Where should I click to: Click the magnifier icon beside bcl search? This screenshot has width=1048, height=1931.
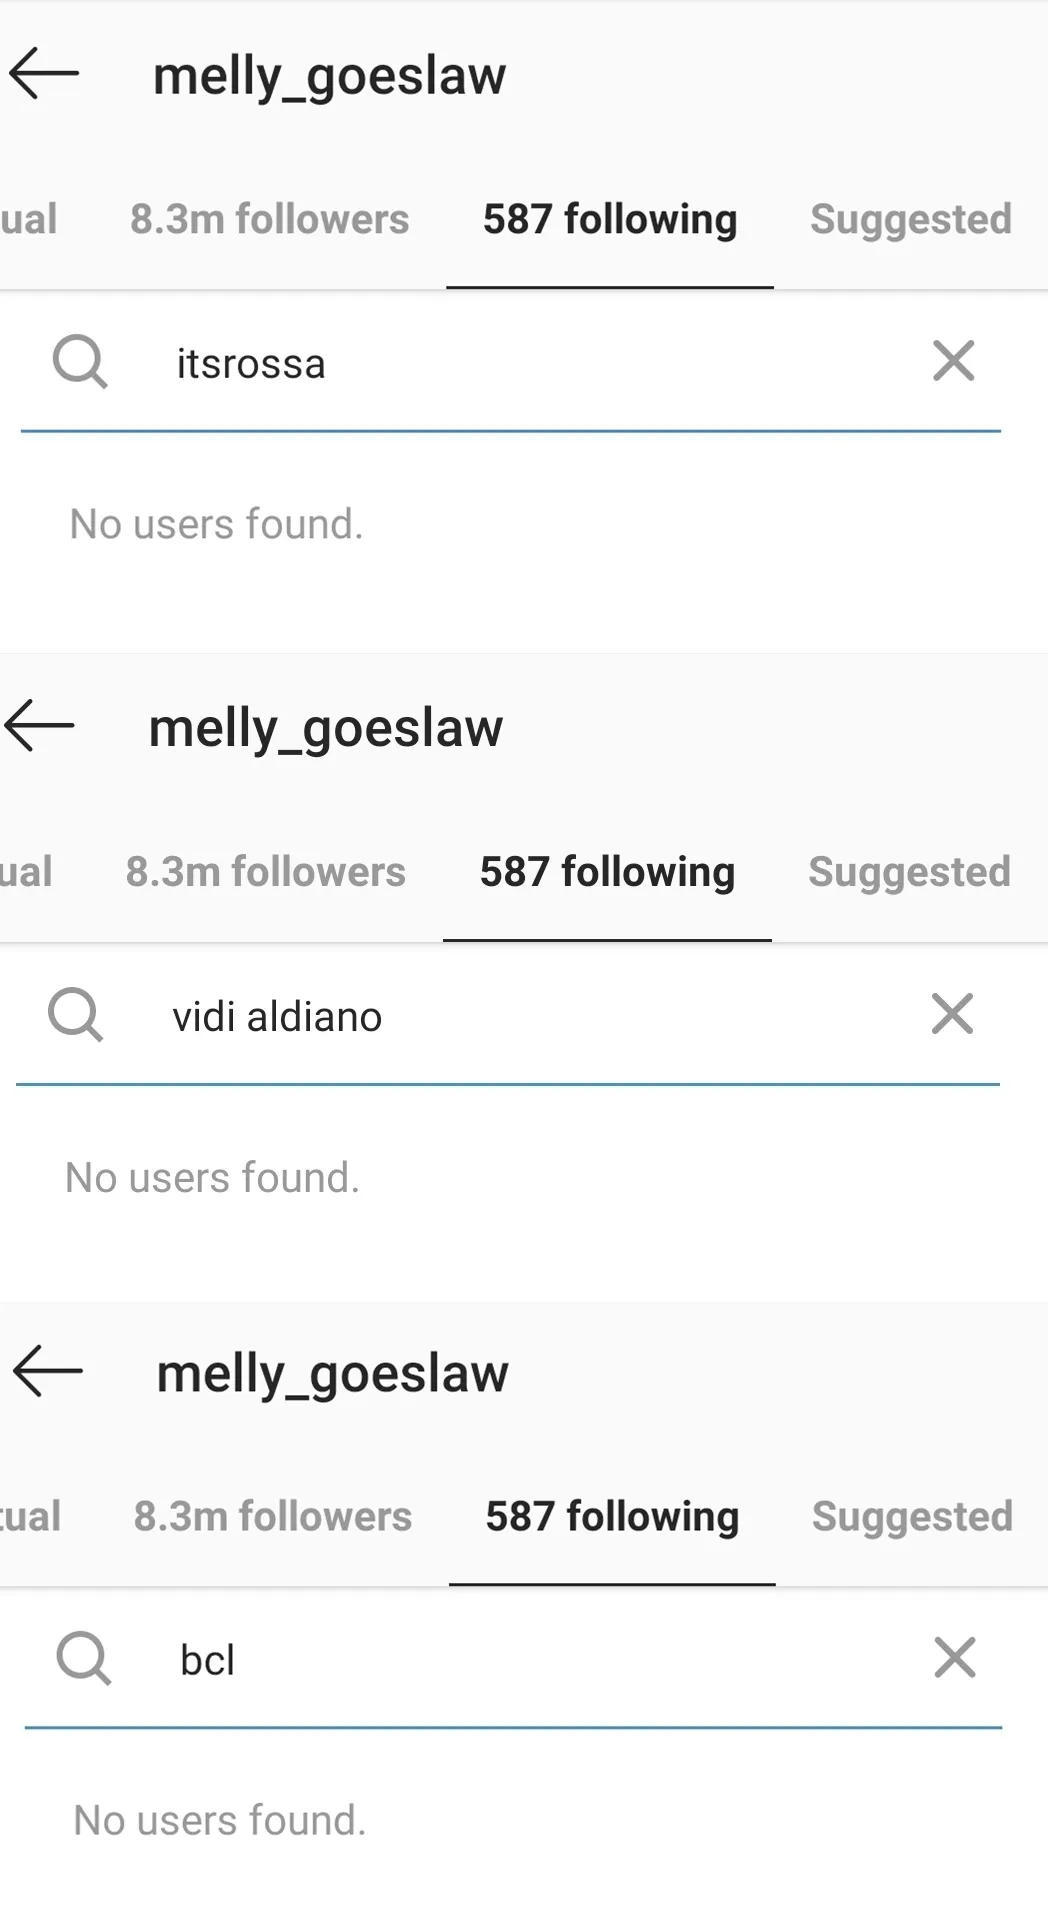pyautogui.click(x=85, y=1659)
